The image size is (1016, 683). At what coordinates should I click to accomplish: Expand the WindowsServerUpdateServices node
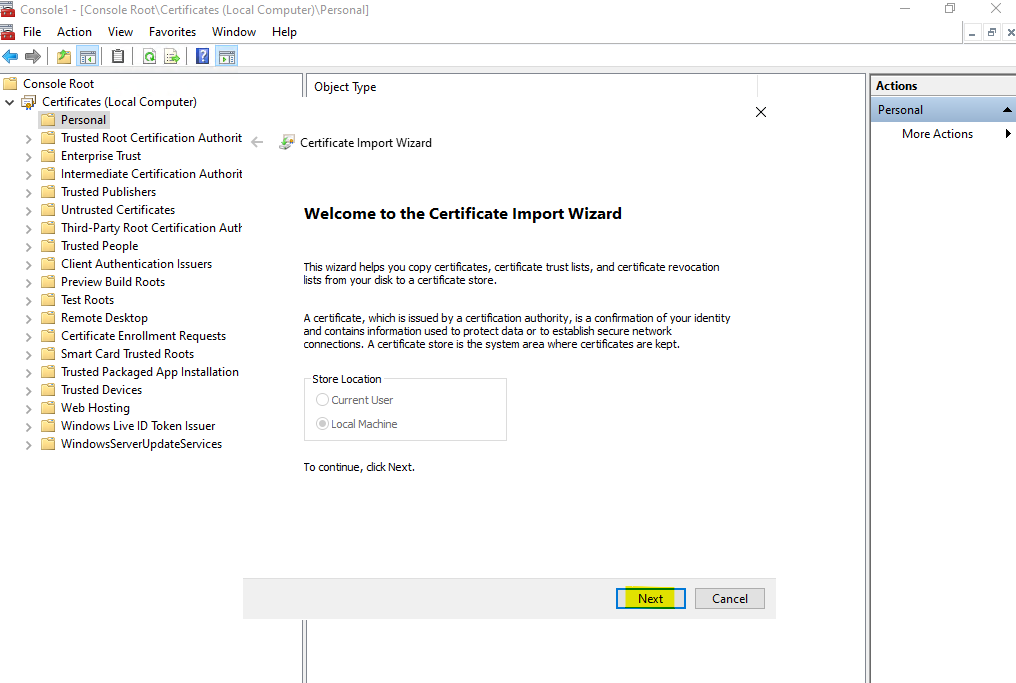tap(29, 445)
